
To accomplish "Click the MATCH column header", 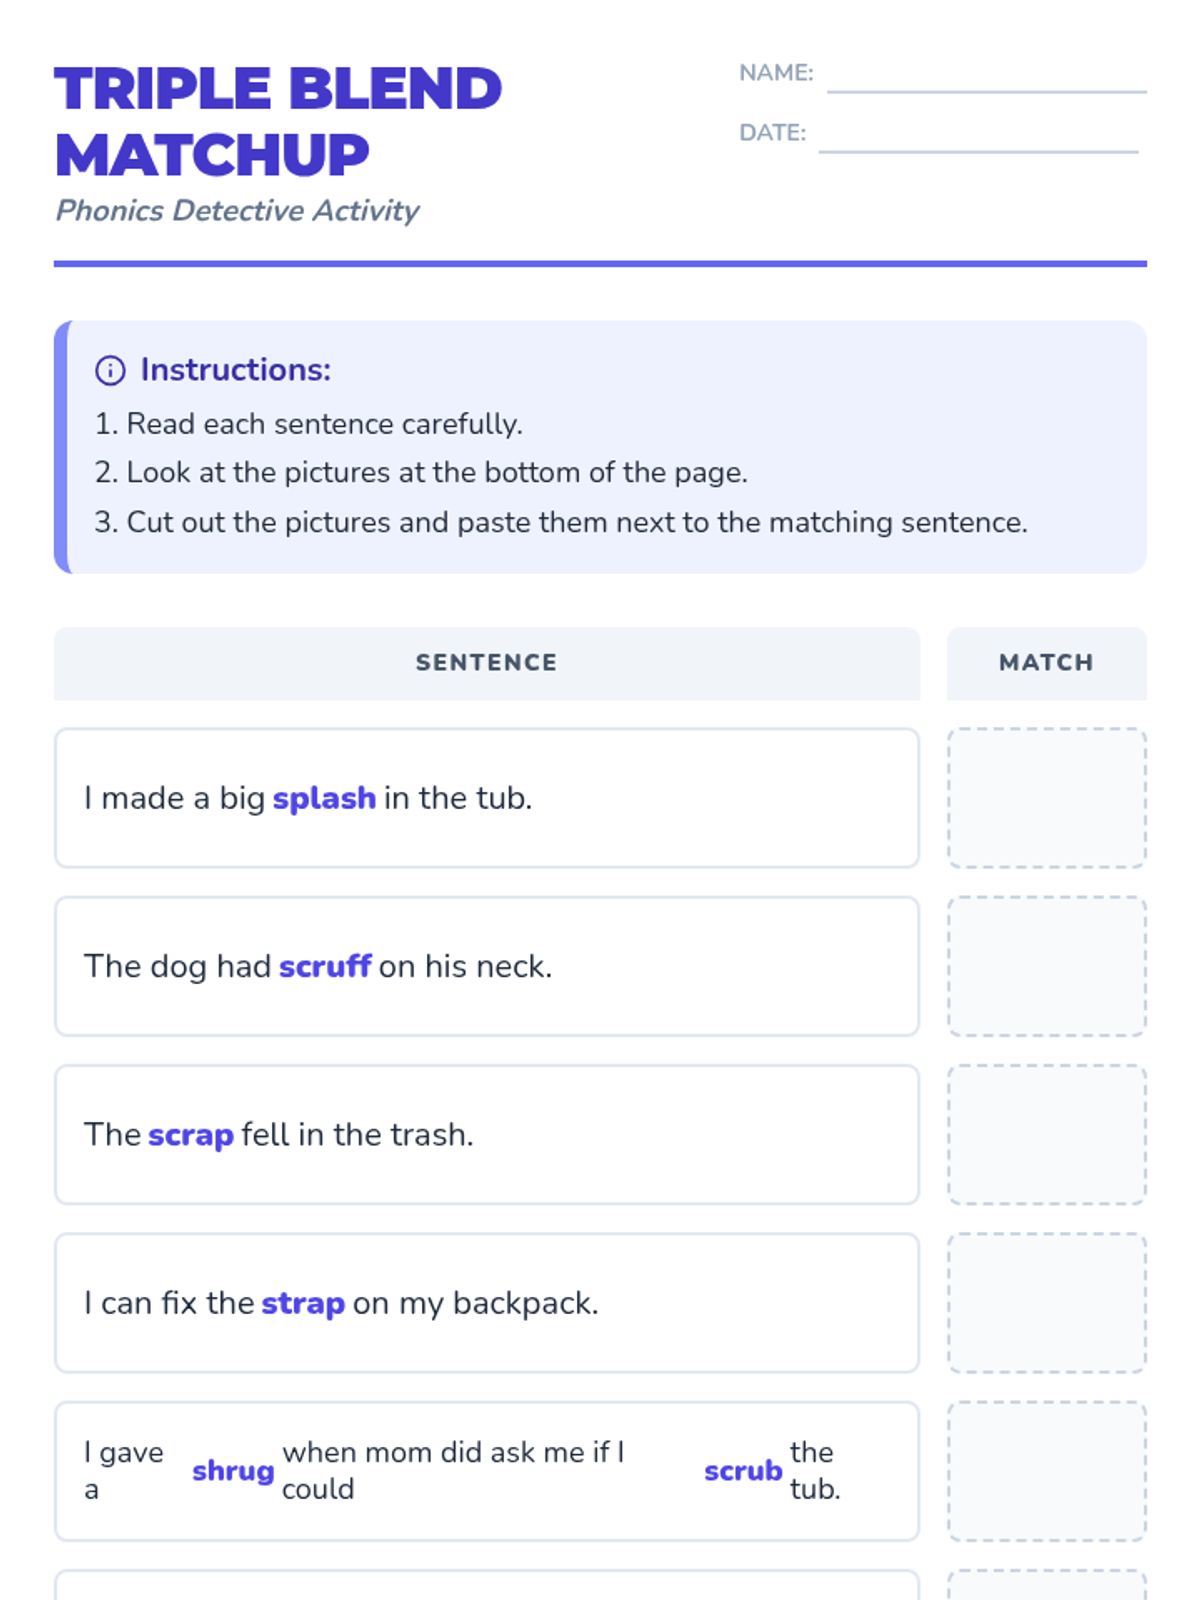I will tap(1047, 663).
